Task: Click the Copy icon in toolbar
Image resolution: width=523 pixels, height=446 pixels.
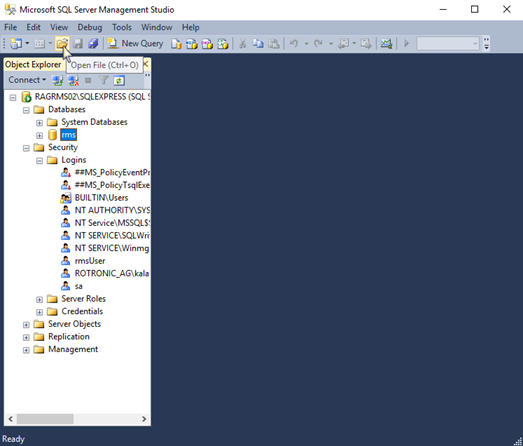Action: click(258, 44)
